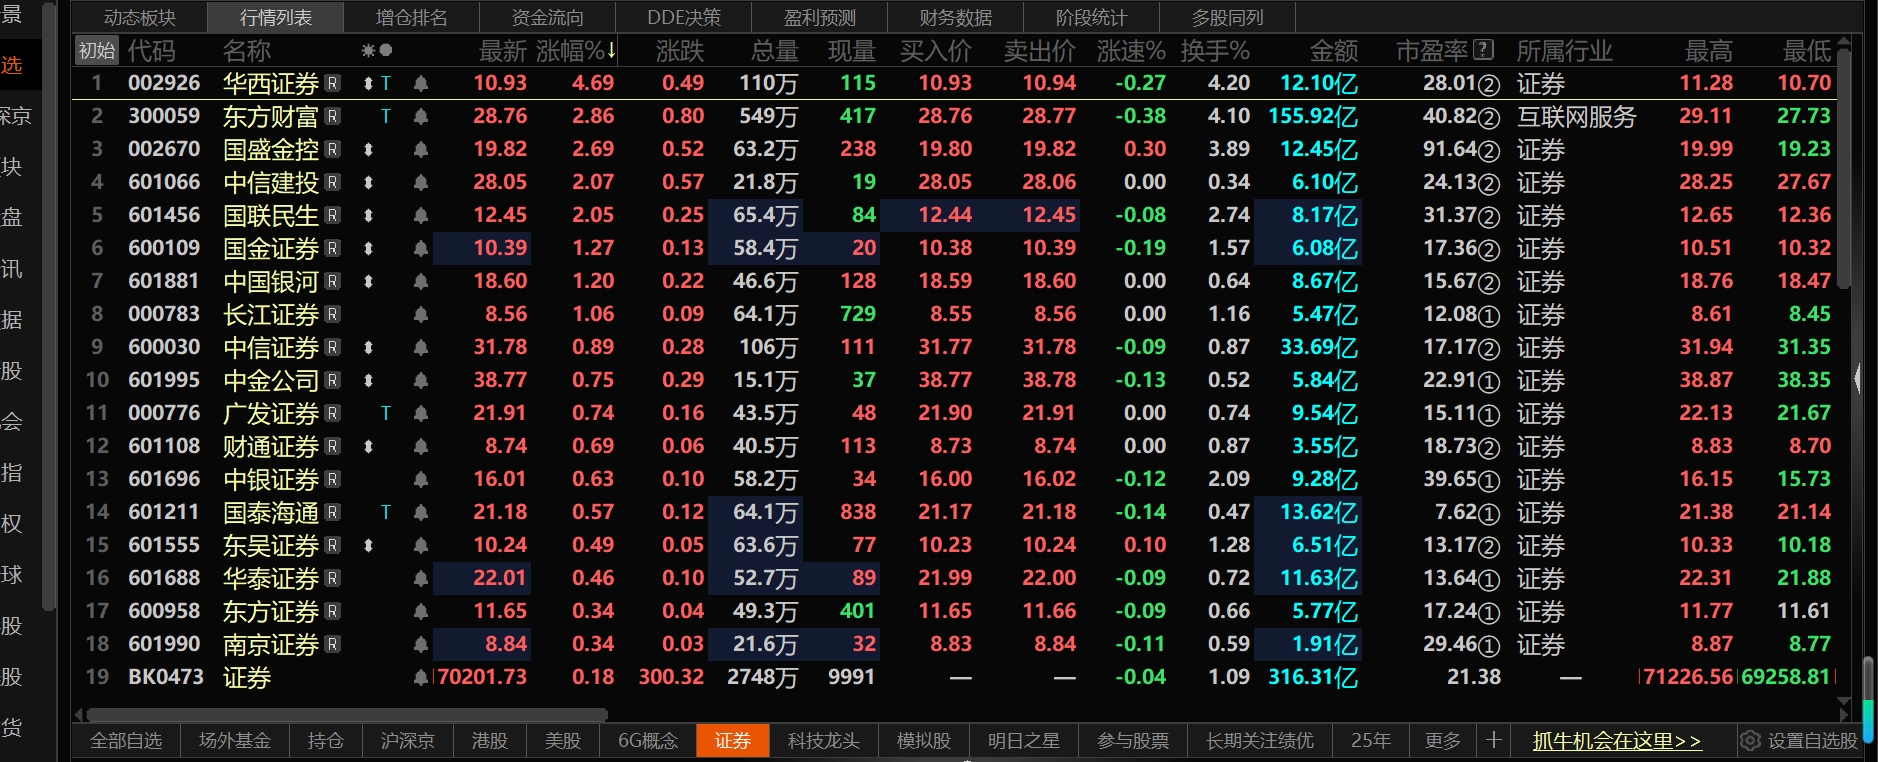The image size is (1878, 762).
Task: Switch to the 阶段统计 tab
Action: click(1092, 17)
